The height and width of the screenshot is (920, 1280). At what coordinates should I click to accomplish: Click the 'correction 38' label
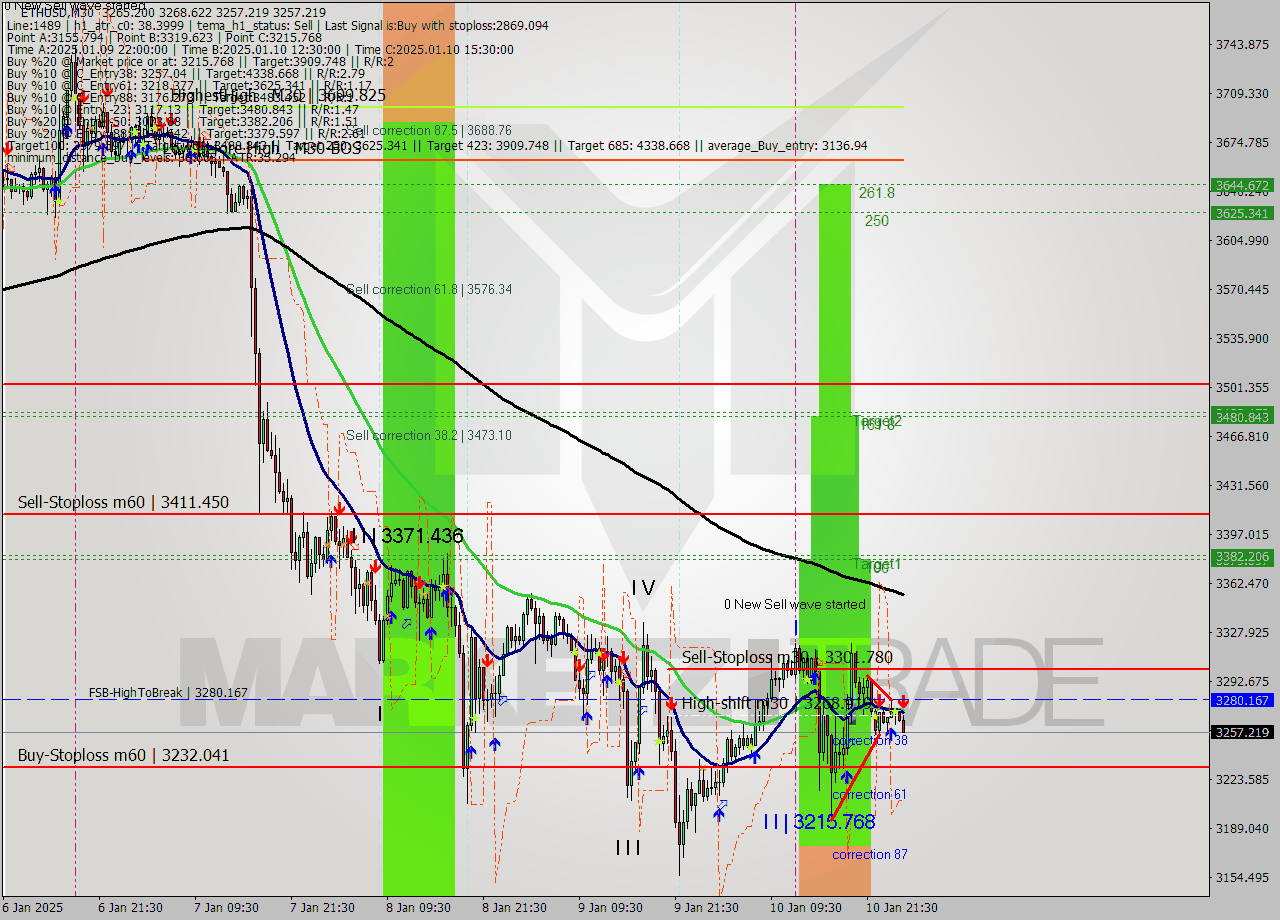[870, 740]
